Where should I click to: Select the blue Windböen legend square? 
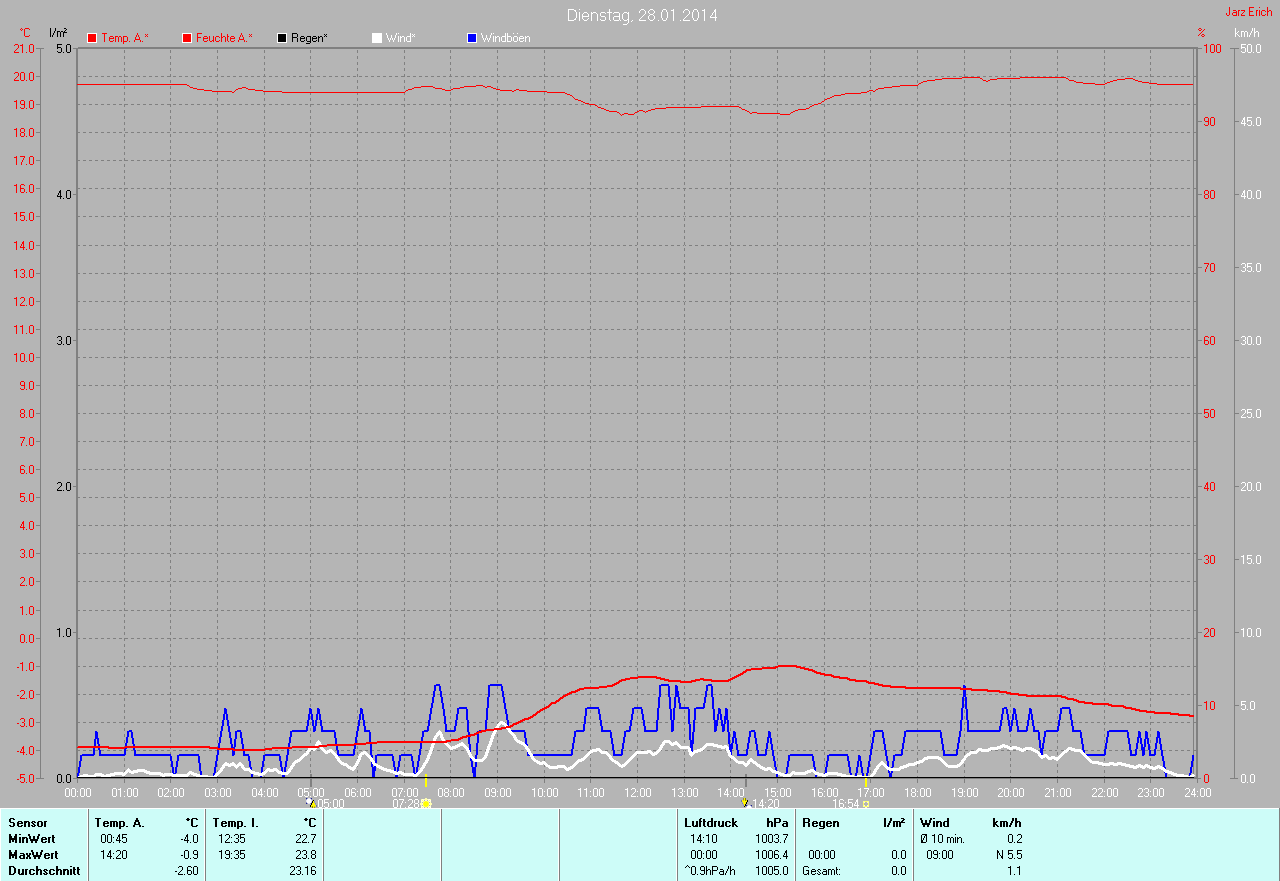point(472,38)
